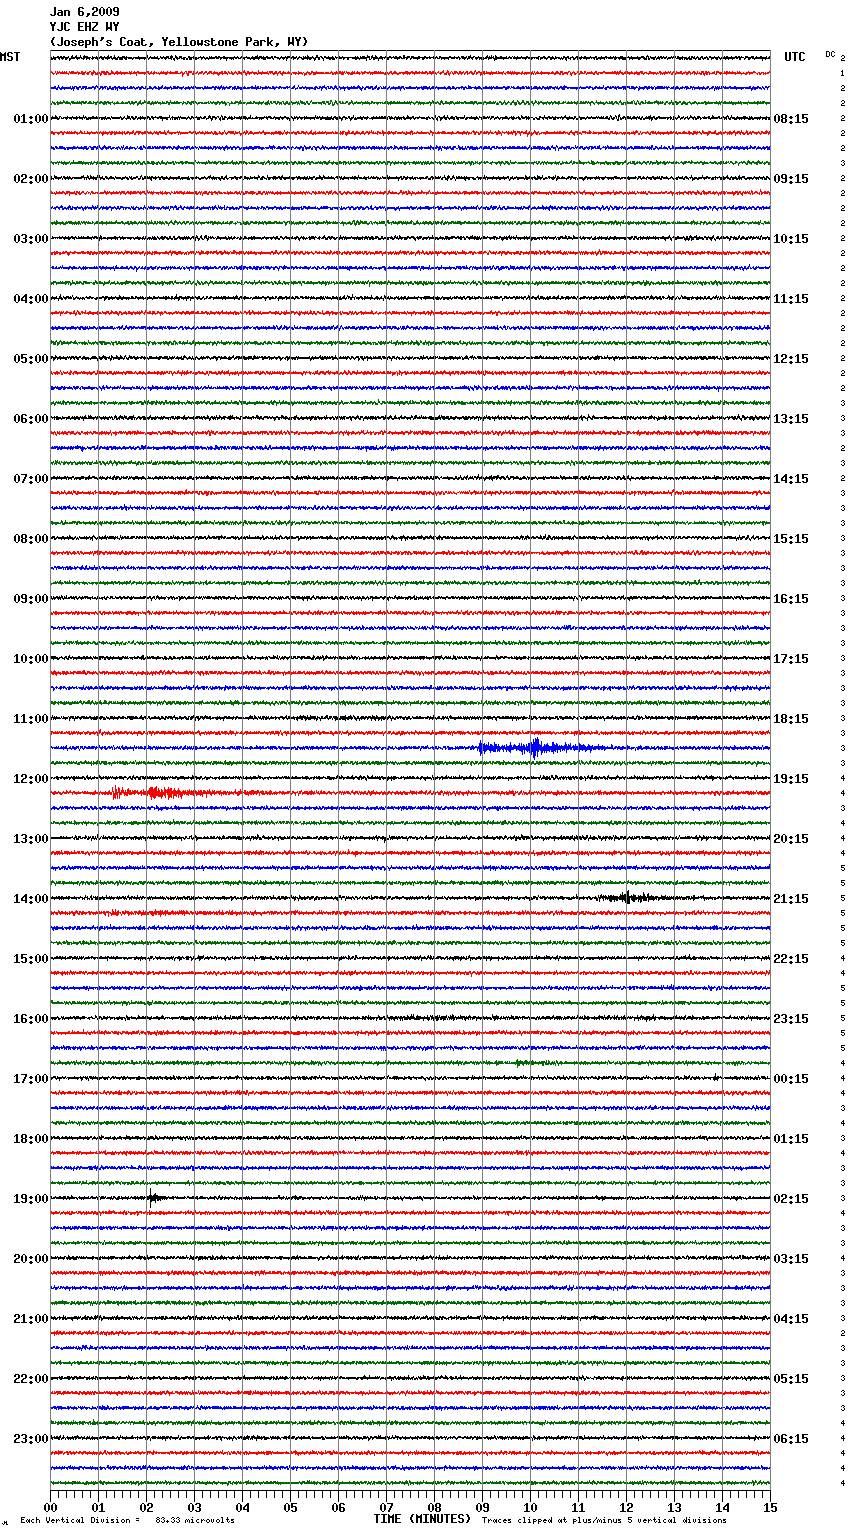Select the '04:00' MST time label
The width and height of the screenshot is (850, 1534).
[x=30, y=299]
